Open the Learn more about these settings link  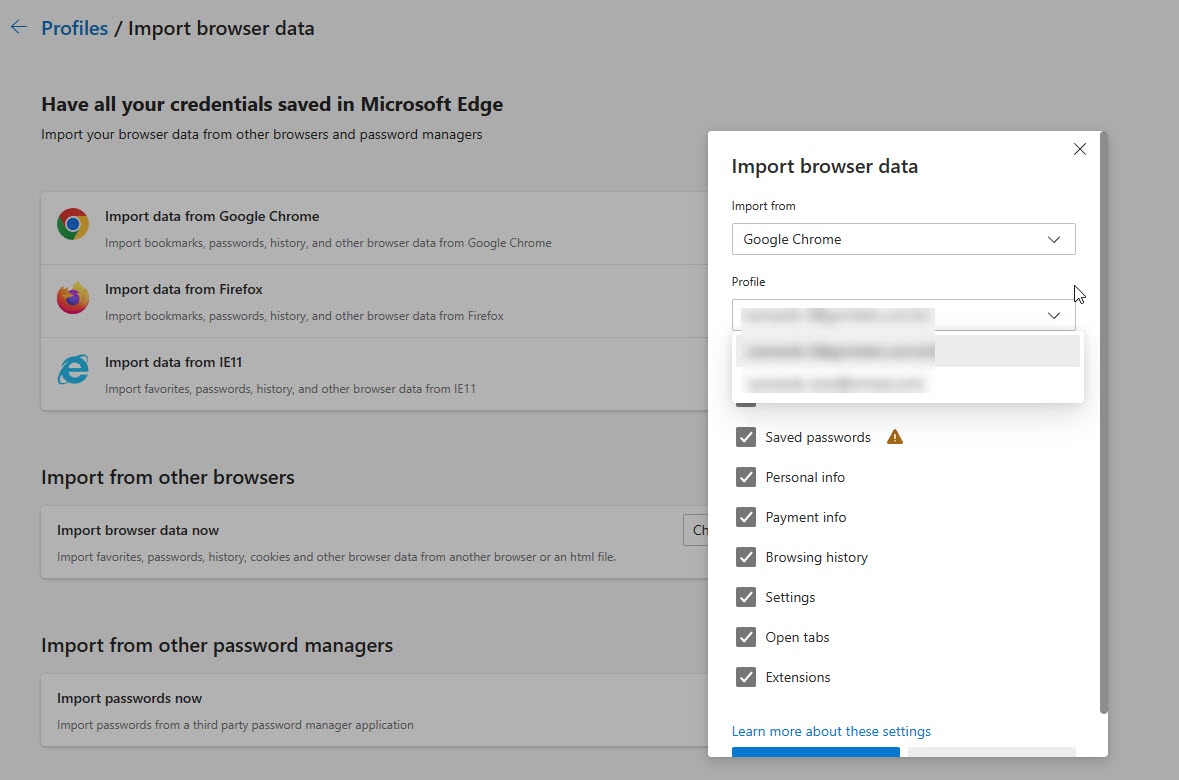831,731
